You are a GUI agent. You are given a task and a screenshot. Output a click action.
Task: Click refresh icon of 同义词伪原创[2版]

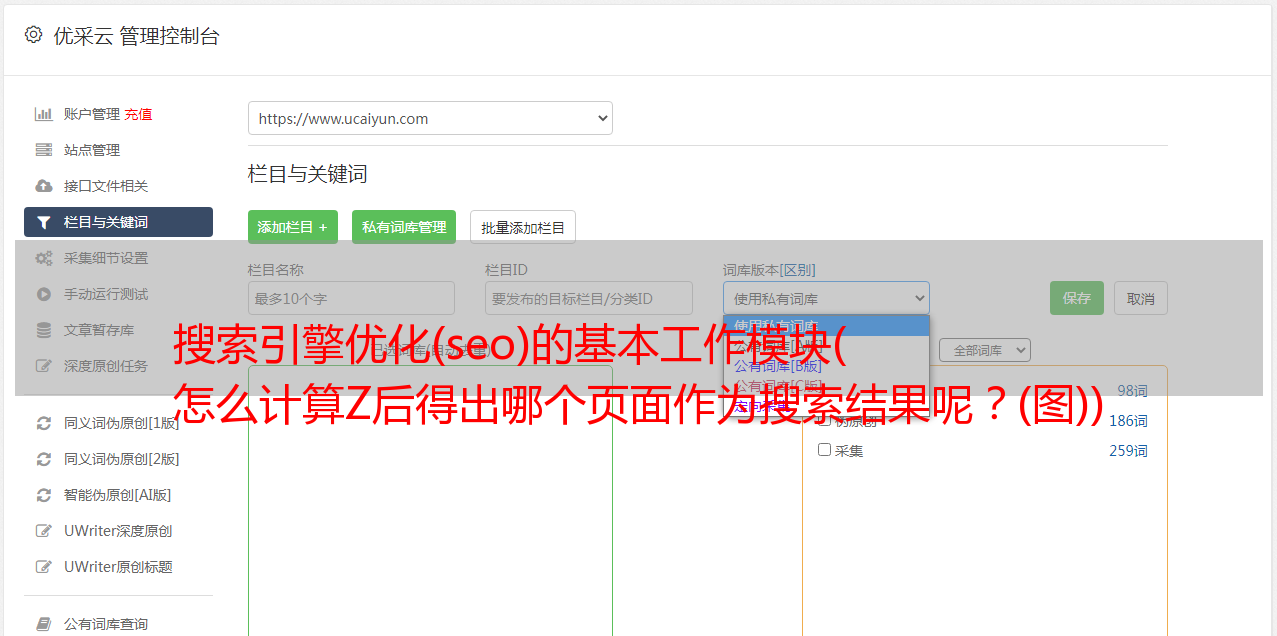pyautogui.click(x=44, y=459)
